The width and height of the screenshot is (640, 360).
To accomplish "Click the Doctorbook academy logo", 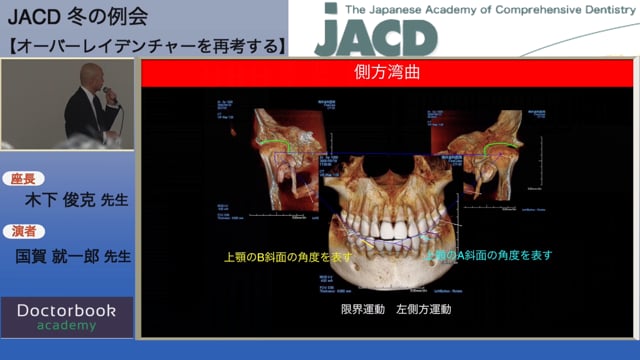I will 67,317.
